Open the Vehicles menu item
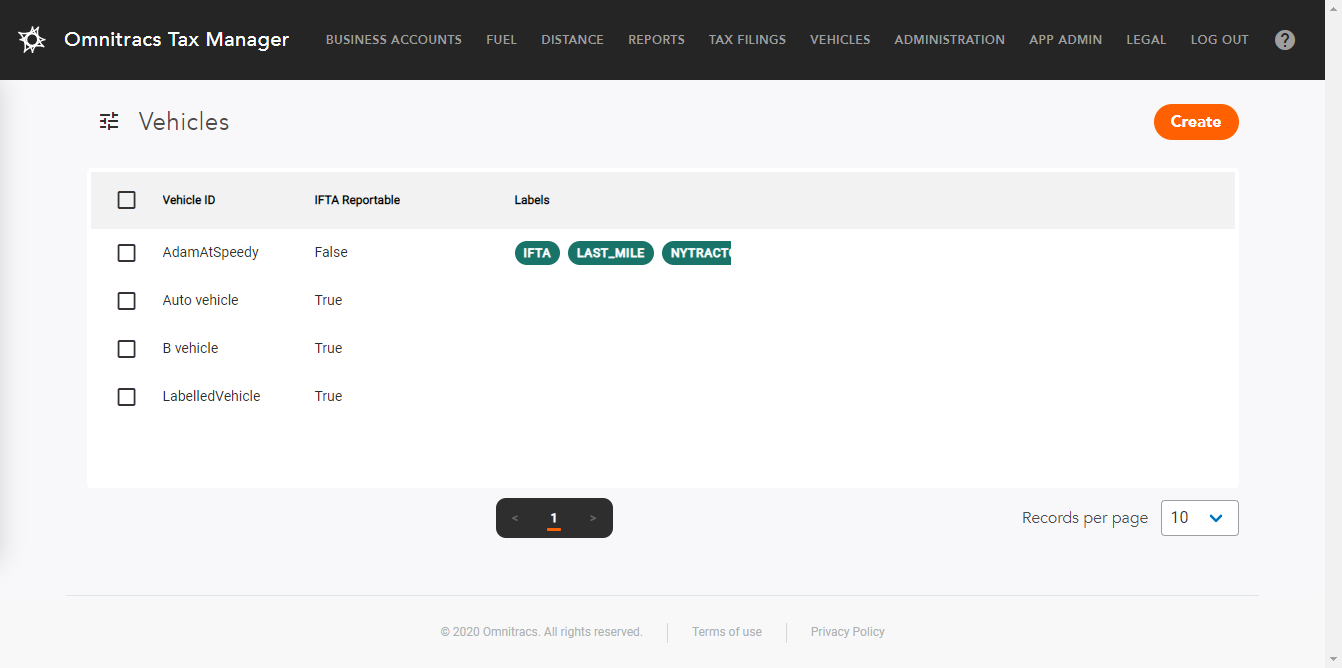This screenshot has width=1342, height=668. coord(840,40)
